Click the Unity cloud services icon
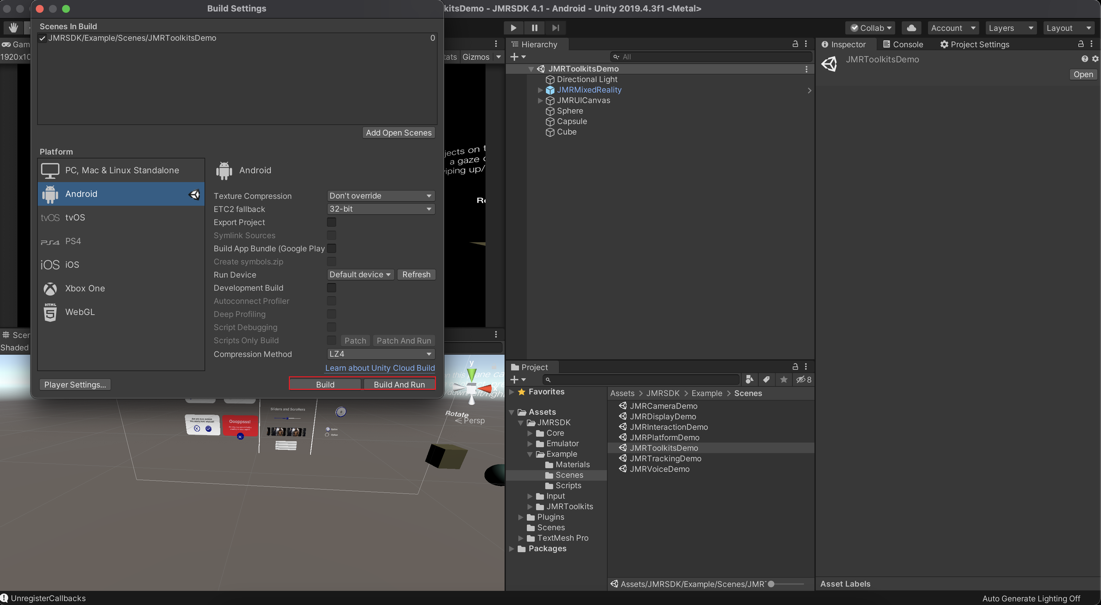This screenshot has width=1101, height=605. tap(910, 27)
